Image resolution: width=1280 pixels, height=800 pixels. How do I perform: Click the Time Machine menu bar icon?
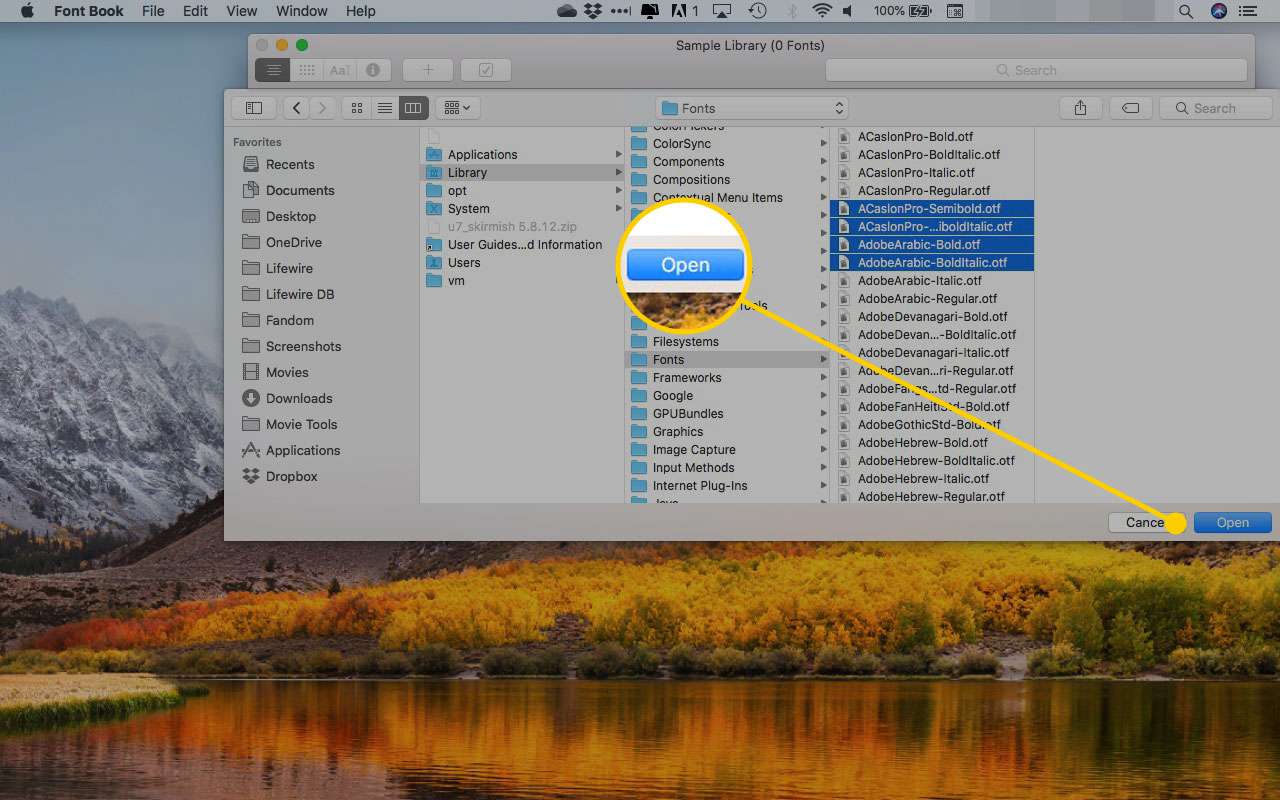[758, 11]
